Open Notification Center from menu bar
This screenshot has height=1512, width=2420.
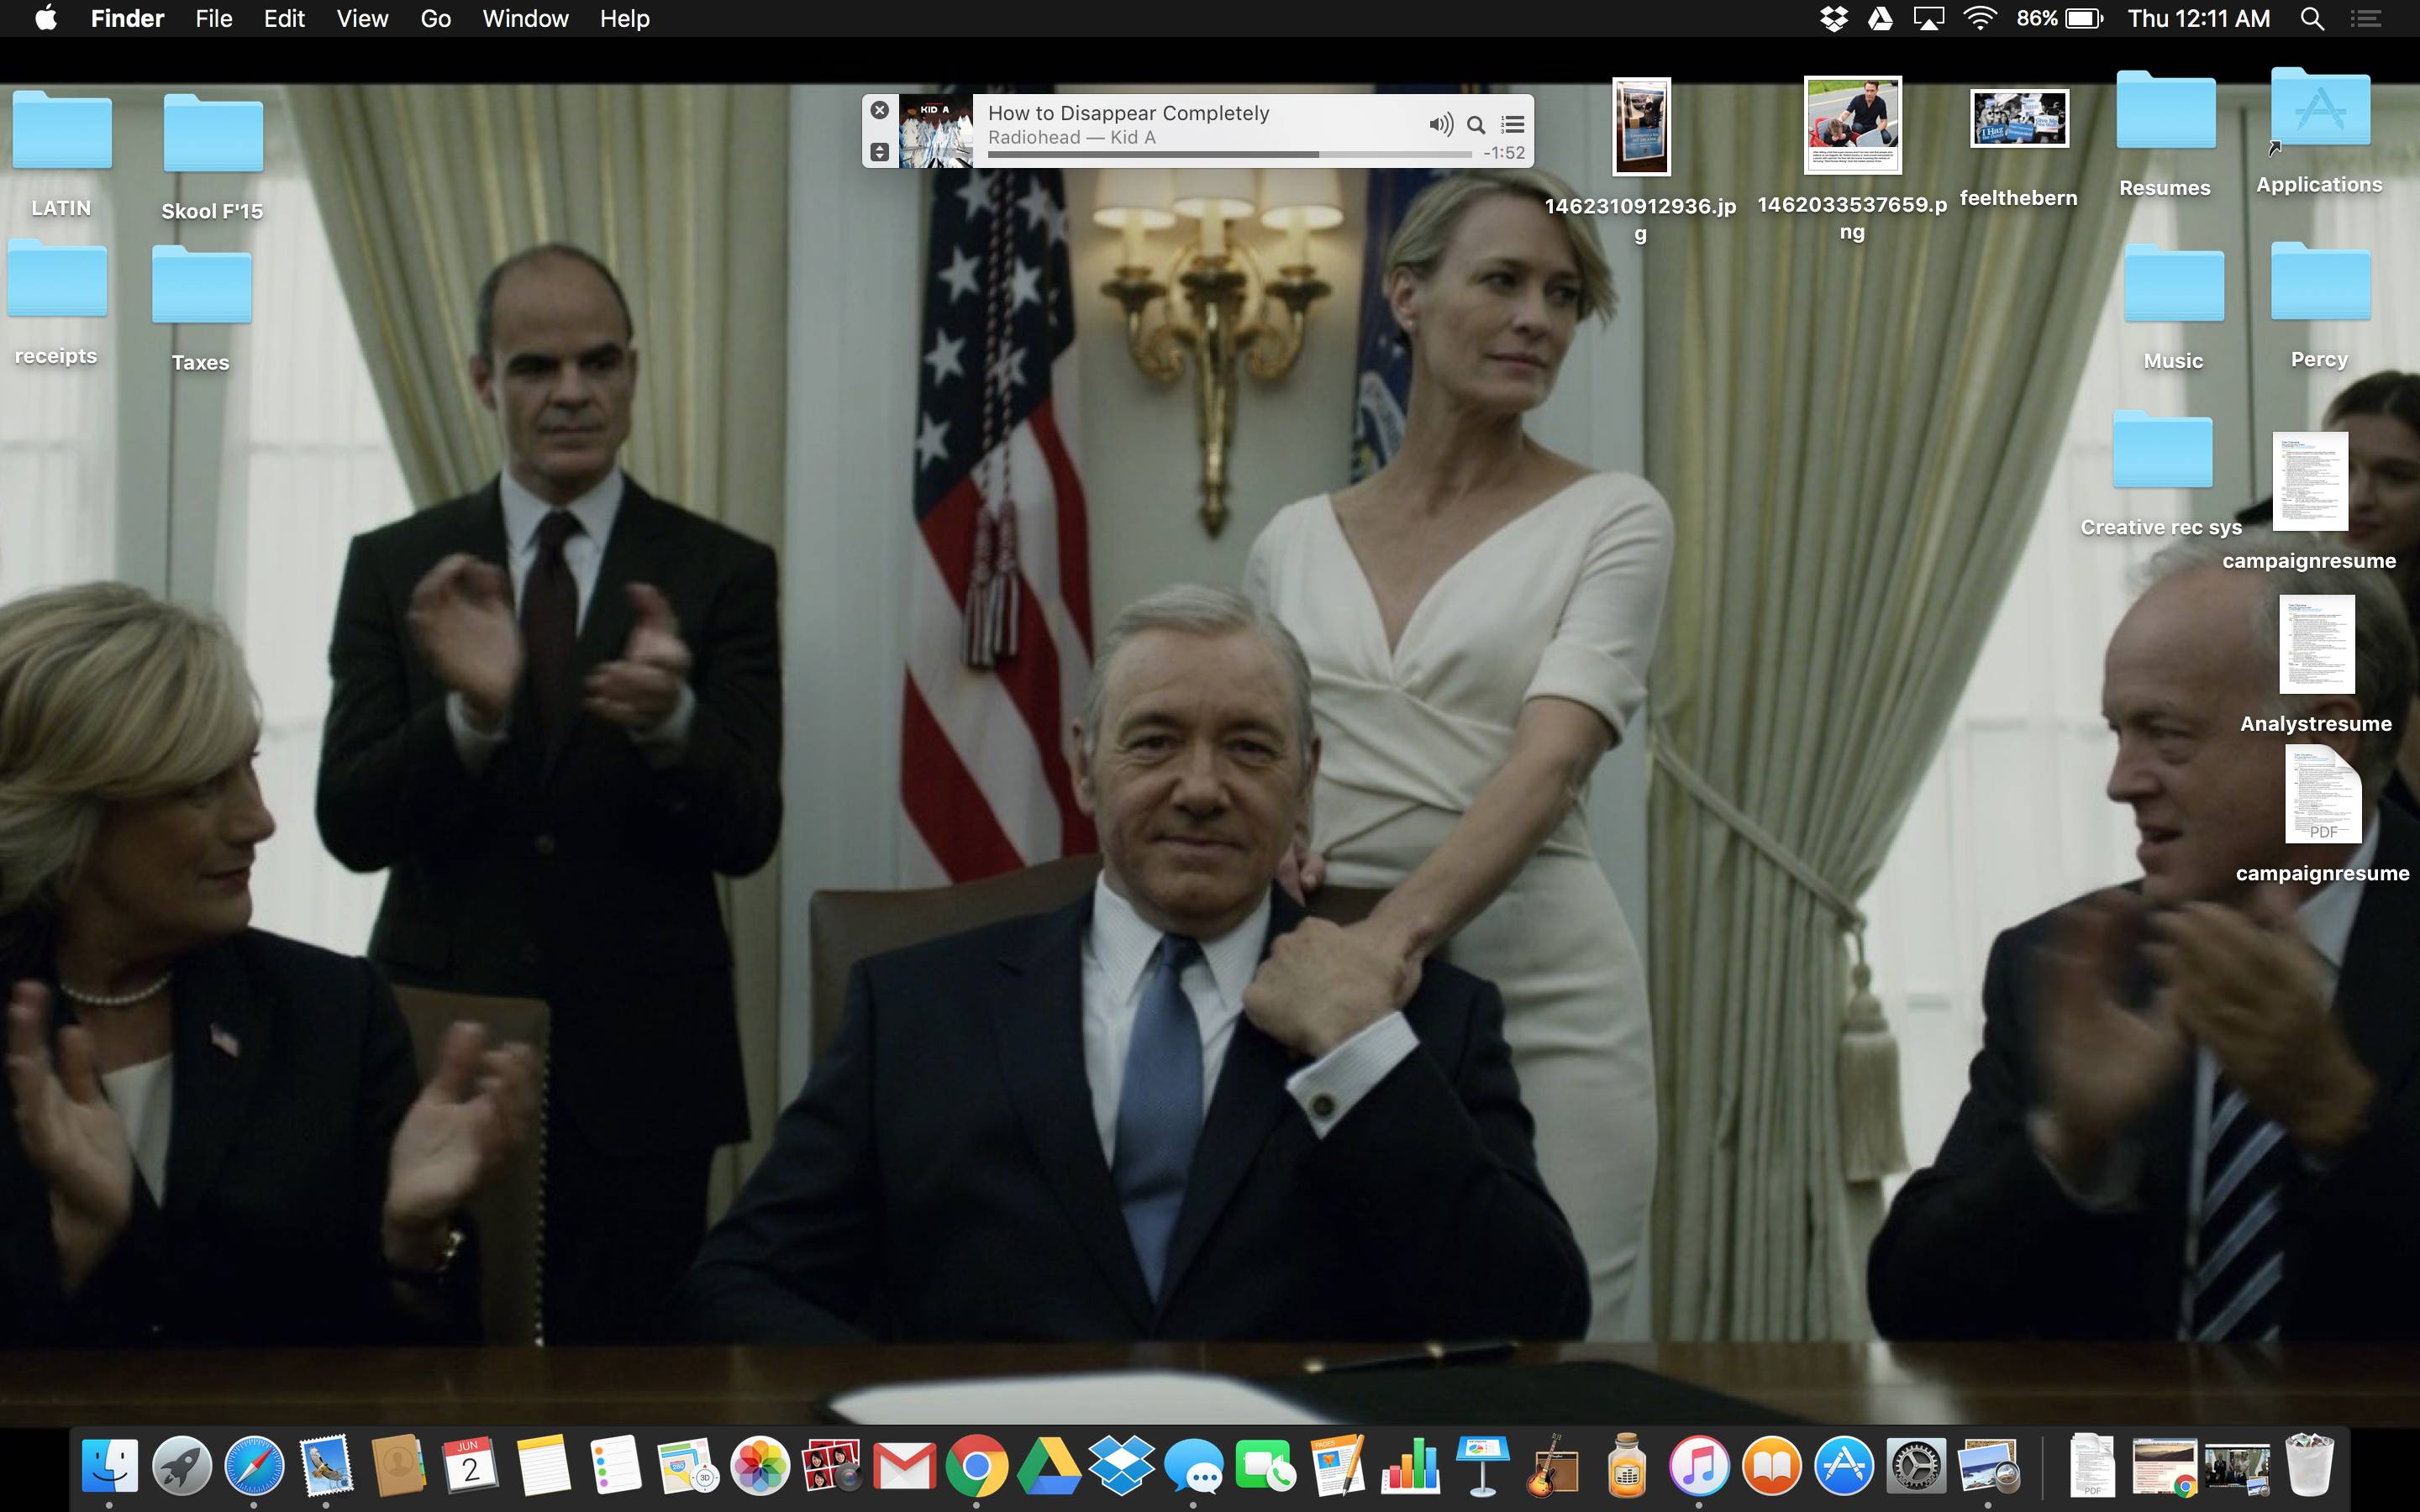(2366, 18)
